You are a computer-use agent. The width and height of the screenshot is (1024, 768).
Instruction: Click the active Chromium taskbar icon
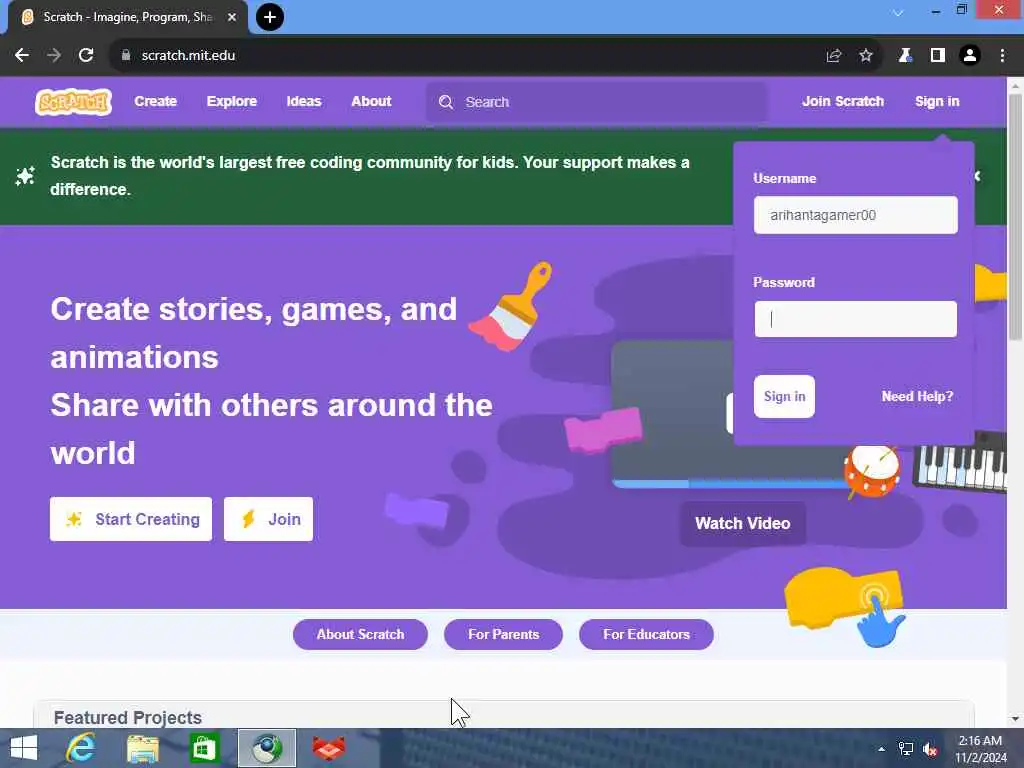point(266,748)
